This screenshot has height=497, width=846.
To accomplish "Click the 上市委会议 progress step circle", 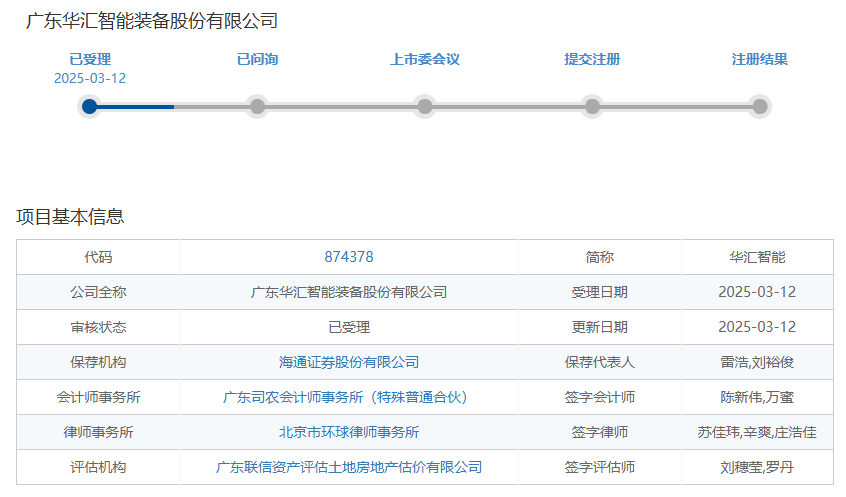I will (425, 106).
